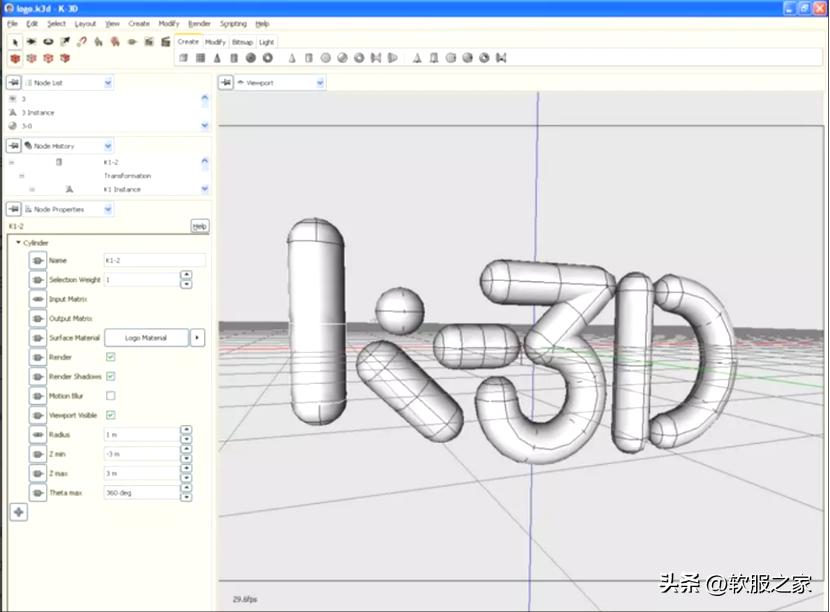Click the connect icon beside Radius property
The image size is (830, 612).
coord(38,435)
